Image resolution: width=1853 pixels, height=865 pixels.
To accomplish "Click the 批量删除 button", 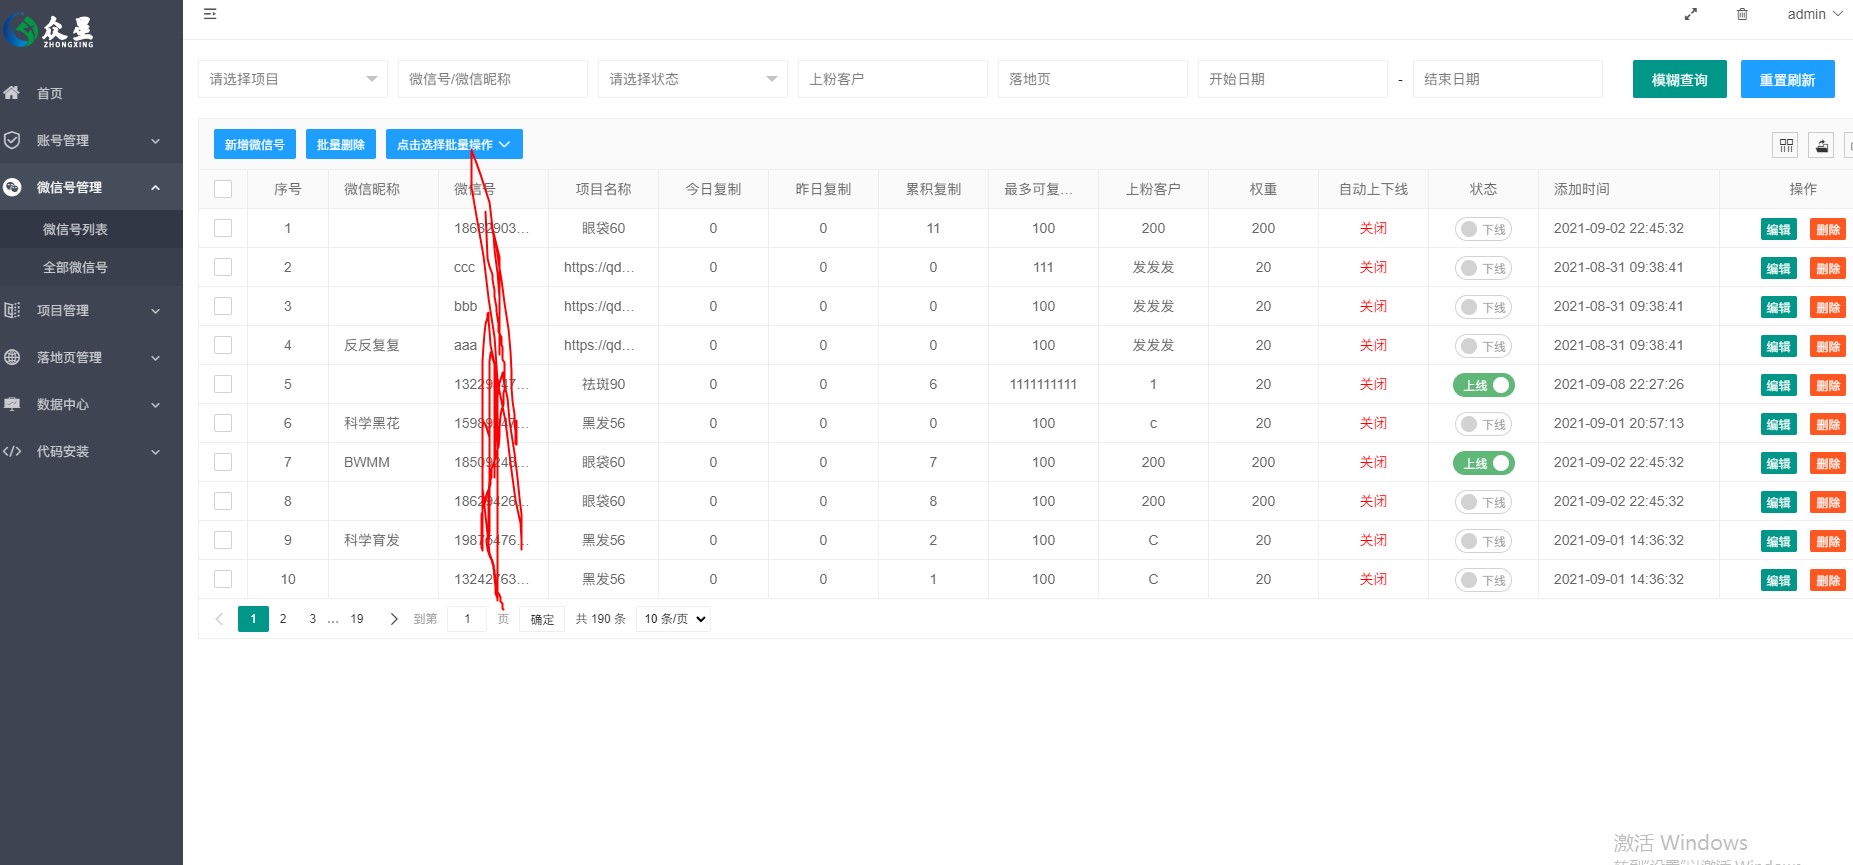I will click(341, 145).
